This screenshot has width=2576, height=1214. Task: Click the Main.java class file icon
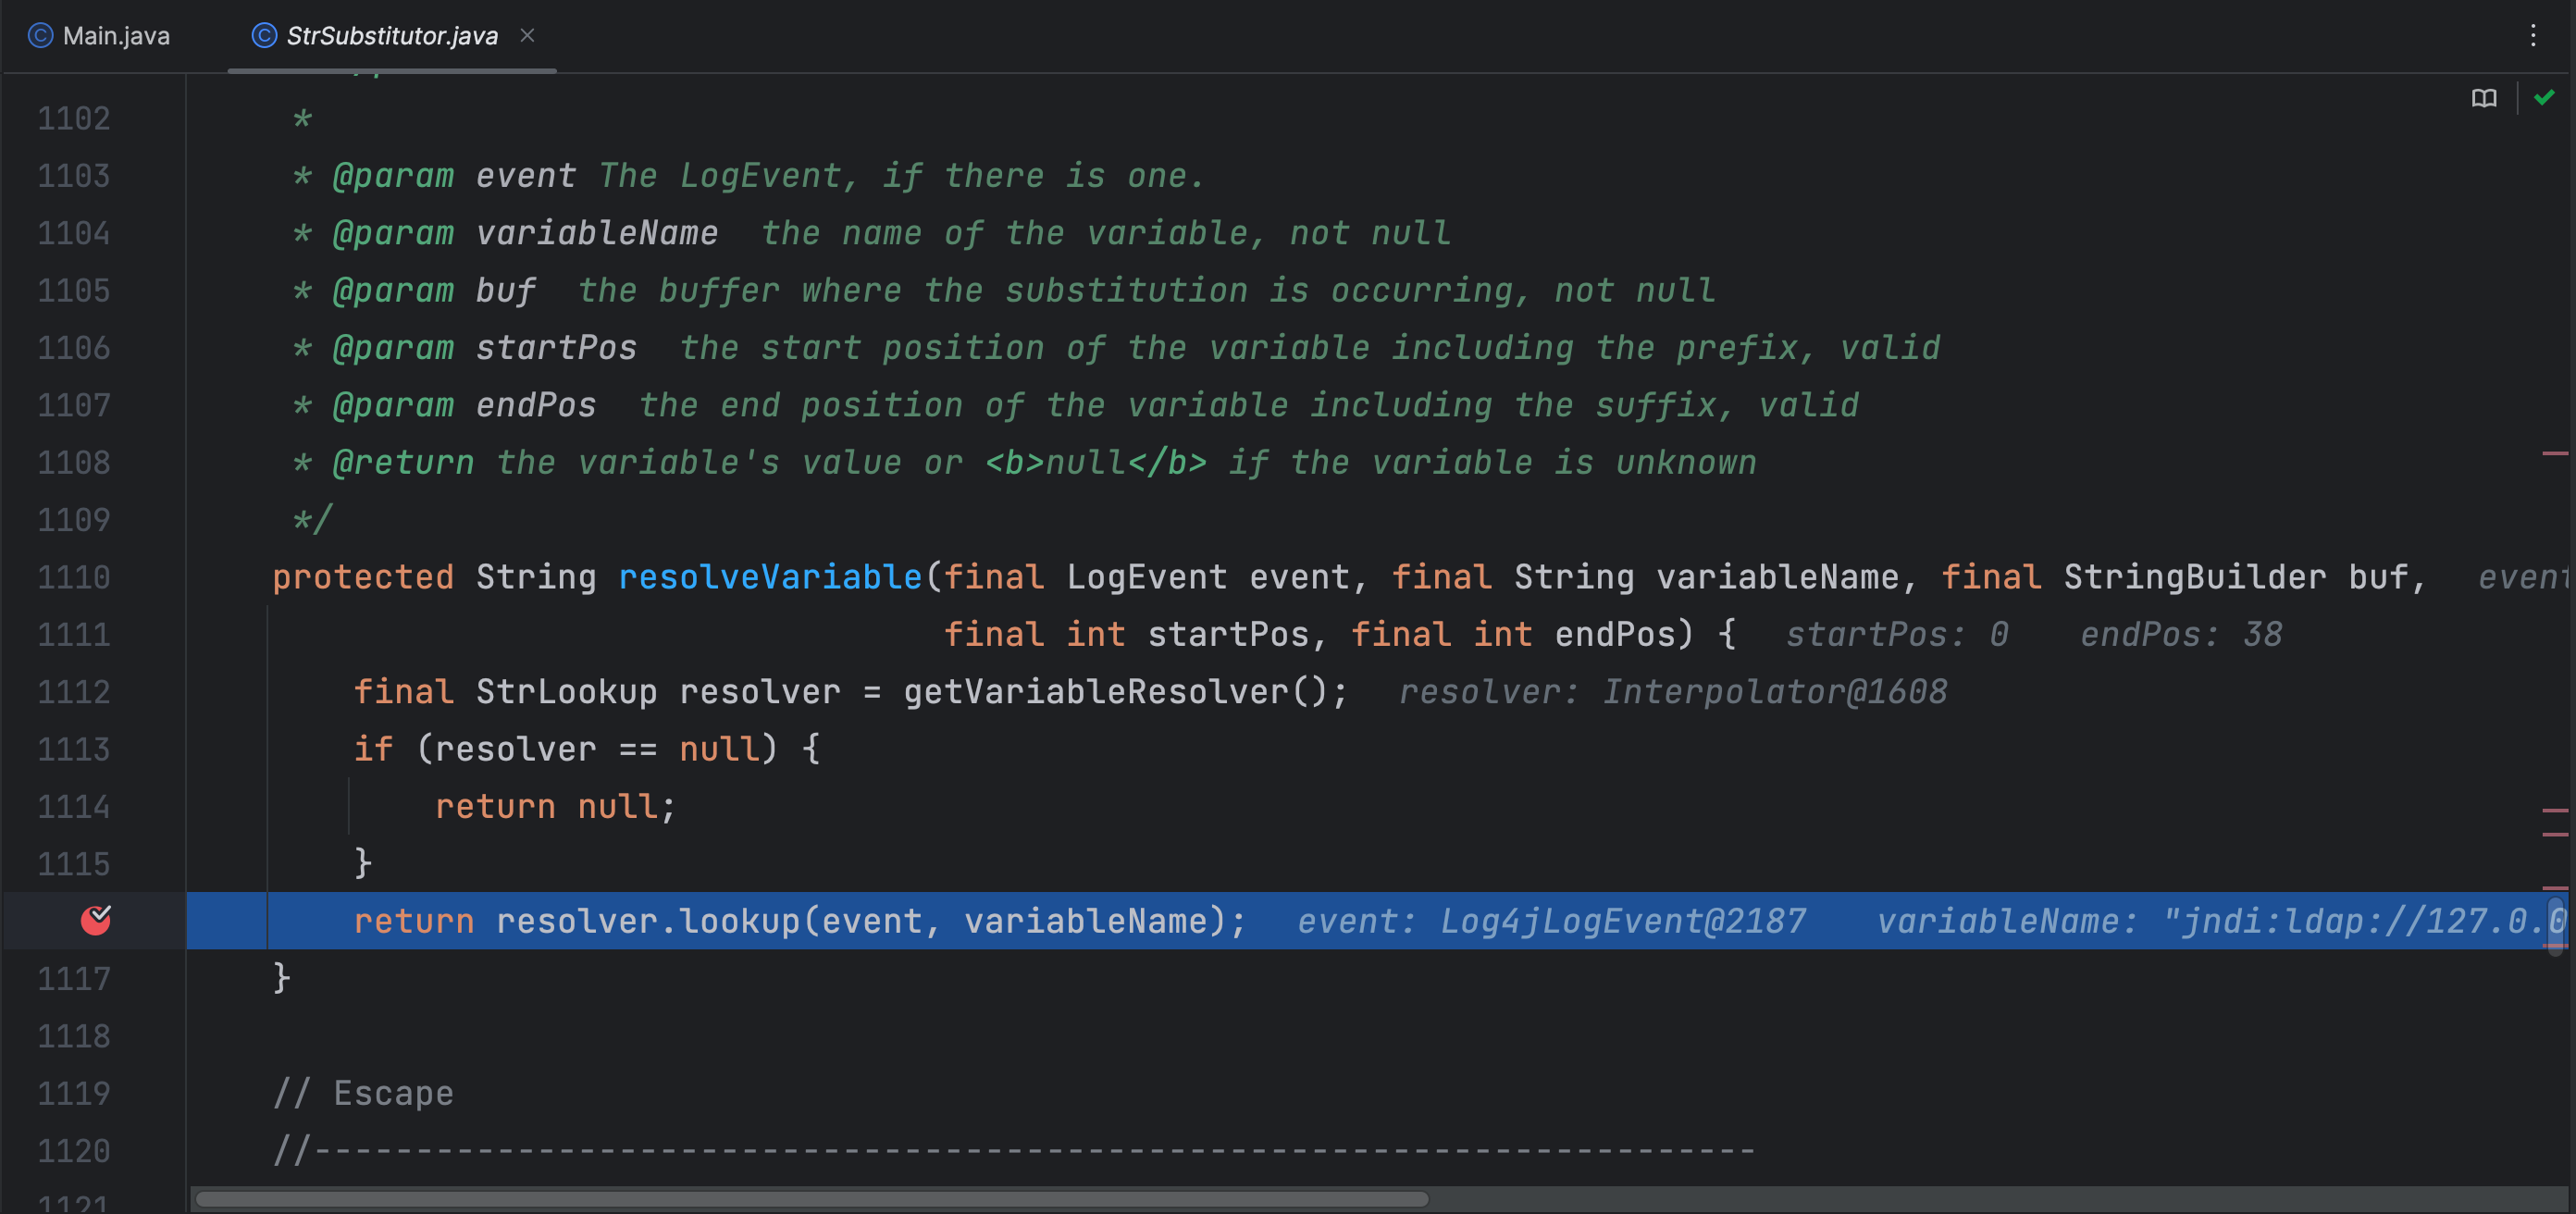[40, 36]
